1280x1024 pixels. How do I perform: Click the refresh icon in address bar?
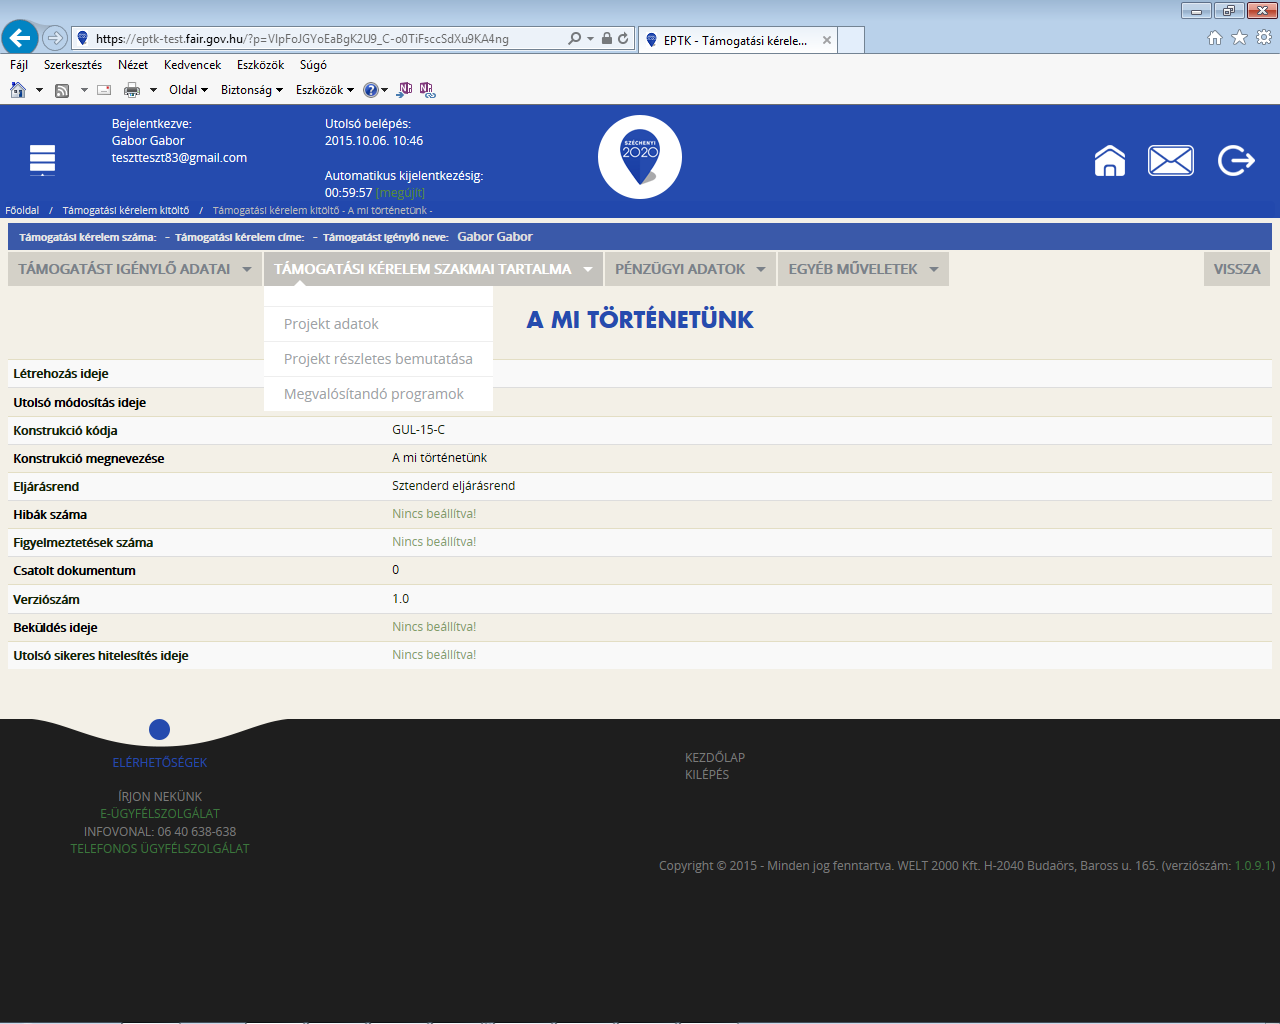point(623,39)
